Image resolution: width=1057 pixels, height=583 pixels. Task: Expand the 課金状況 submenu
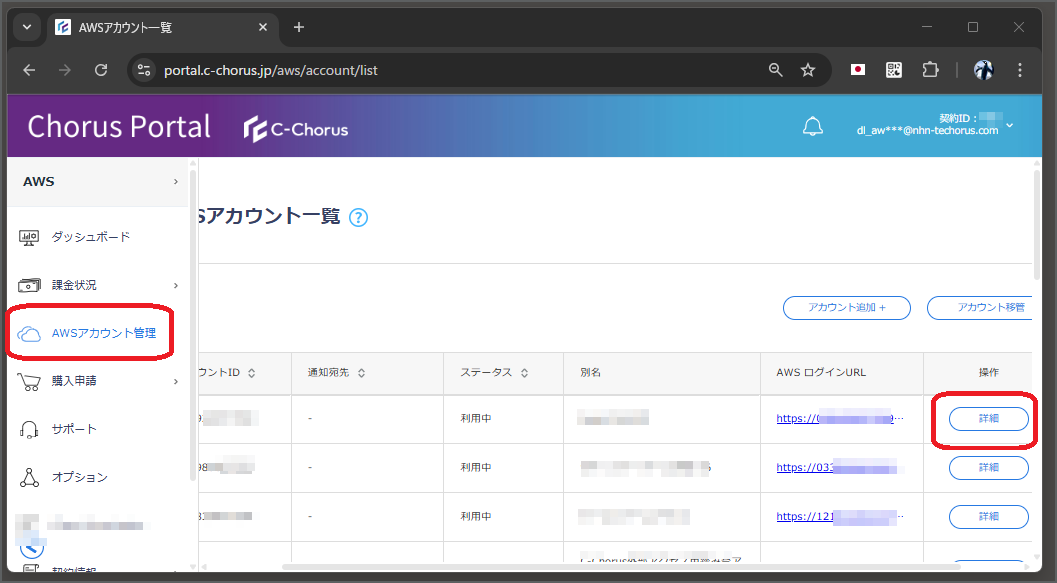tap(176, 286)
